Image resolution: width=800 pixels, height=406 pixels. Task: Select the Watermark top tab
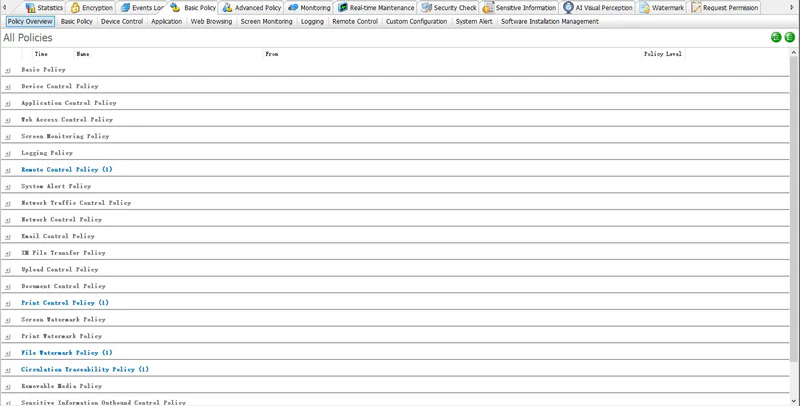(662, 8)
